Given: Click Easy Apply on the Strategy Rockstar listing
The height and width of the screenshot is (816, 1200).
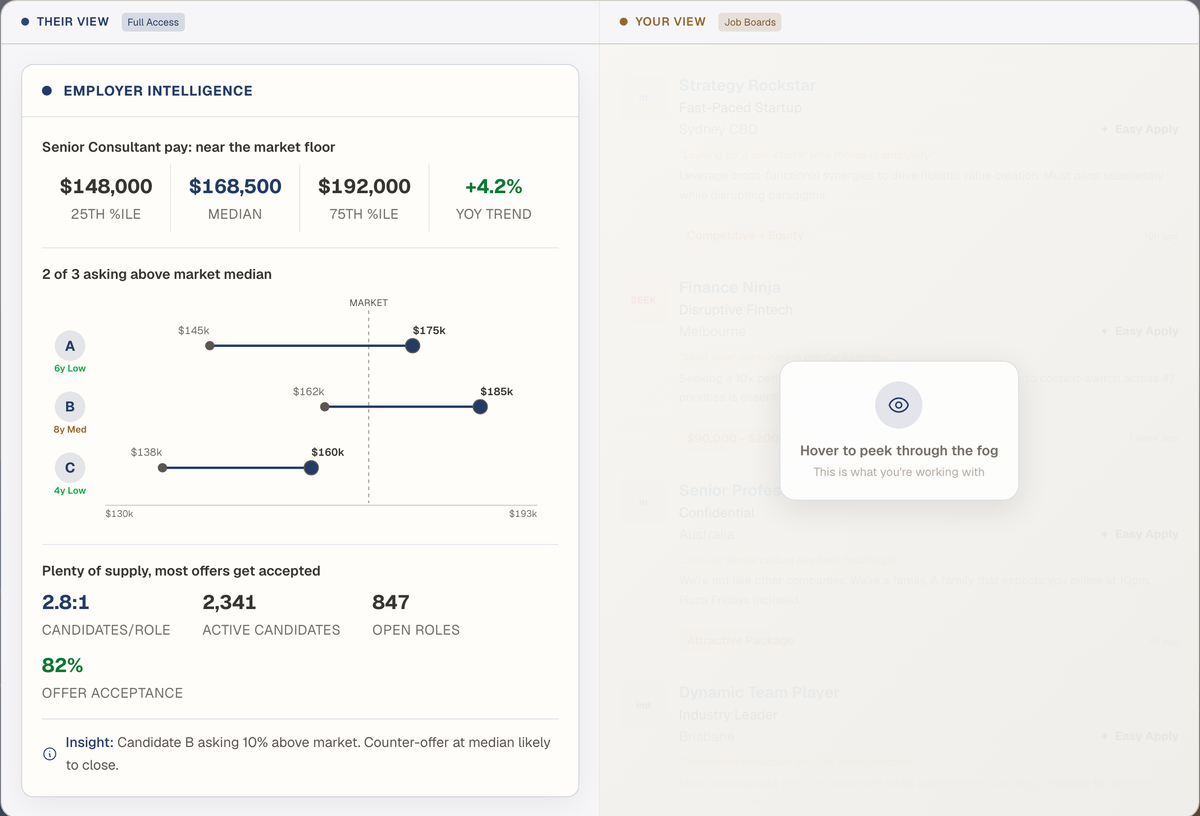Looking at the screenshot, I should 1140,129.
